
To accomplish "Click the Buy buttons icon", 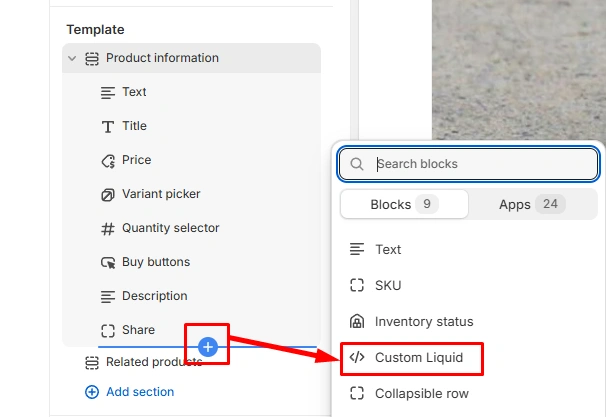I will [108, 262].
